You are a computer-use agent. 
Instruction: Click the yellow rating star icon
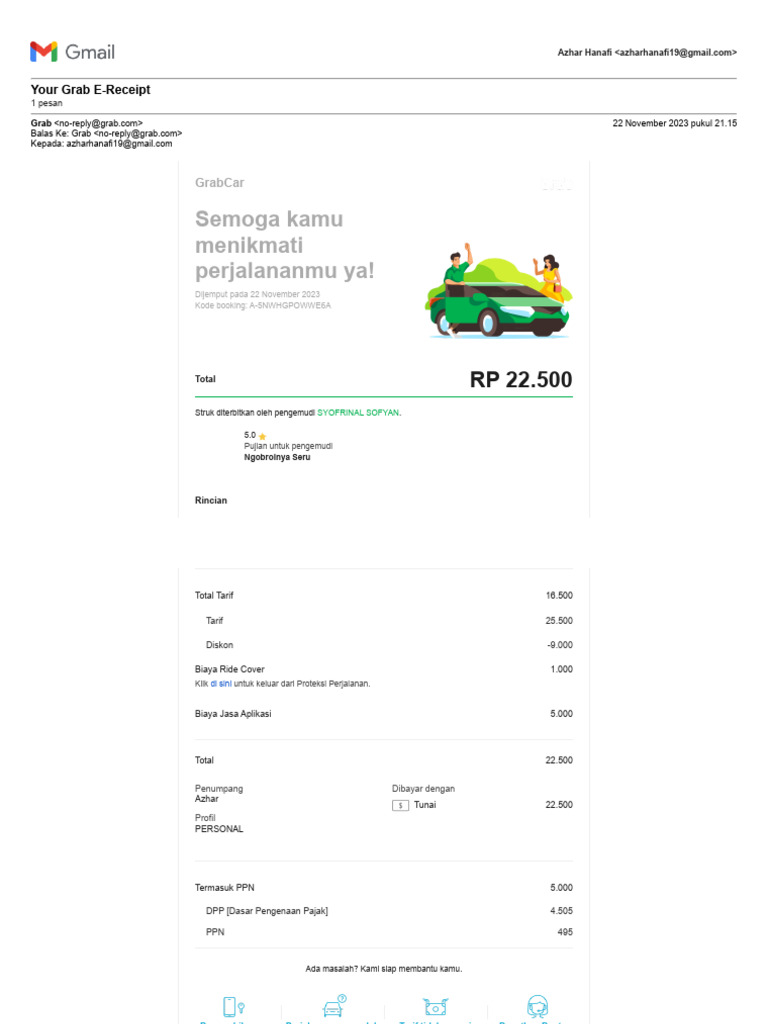click(x=262, y=436)
